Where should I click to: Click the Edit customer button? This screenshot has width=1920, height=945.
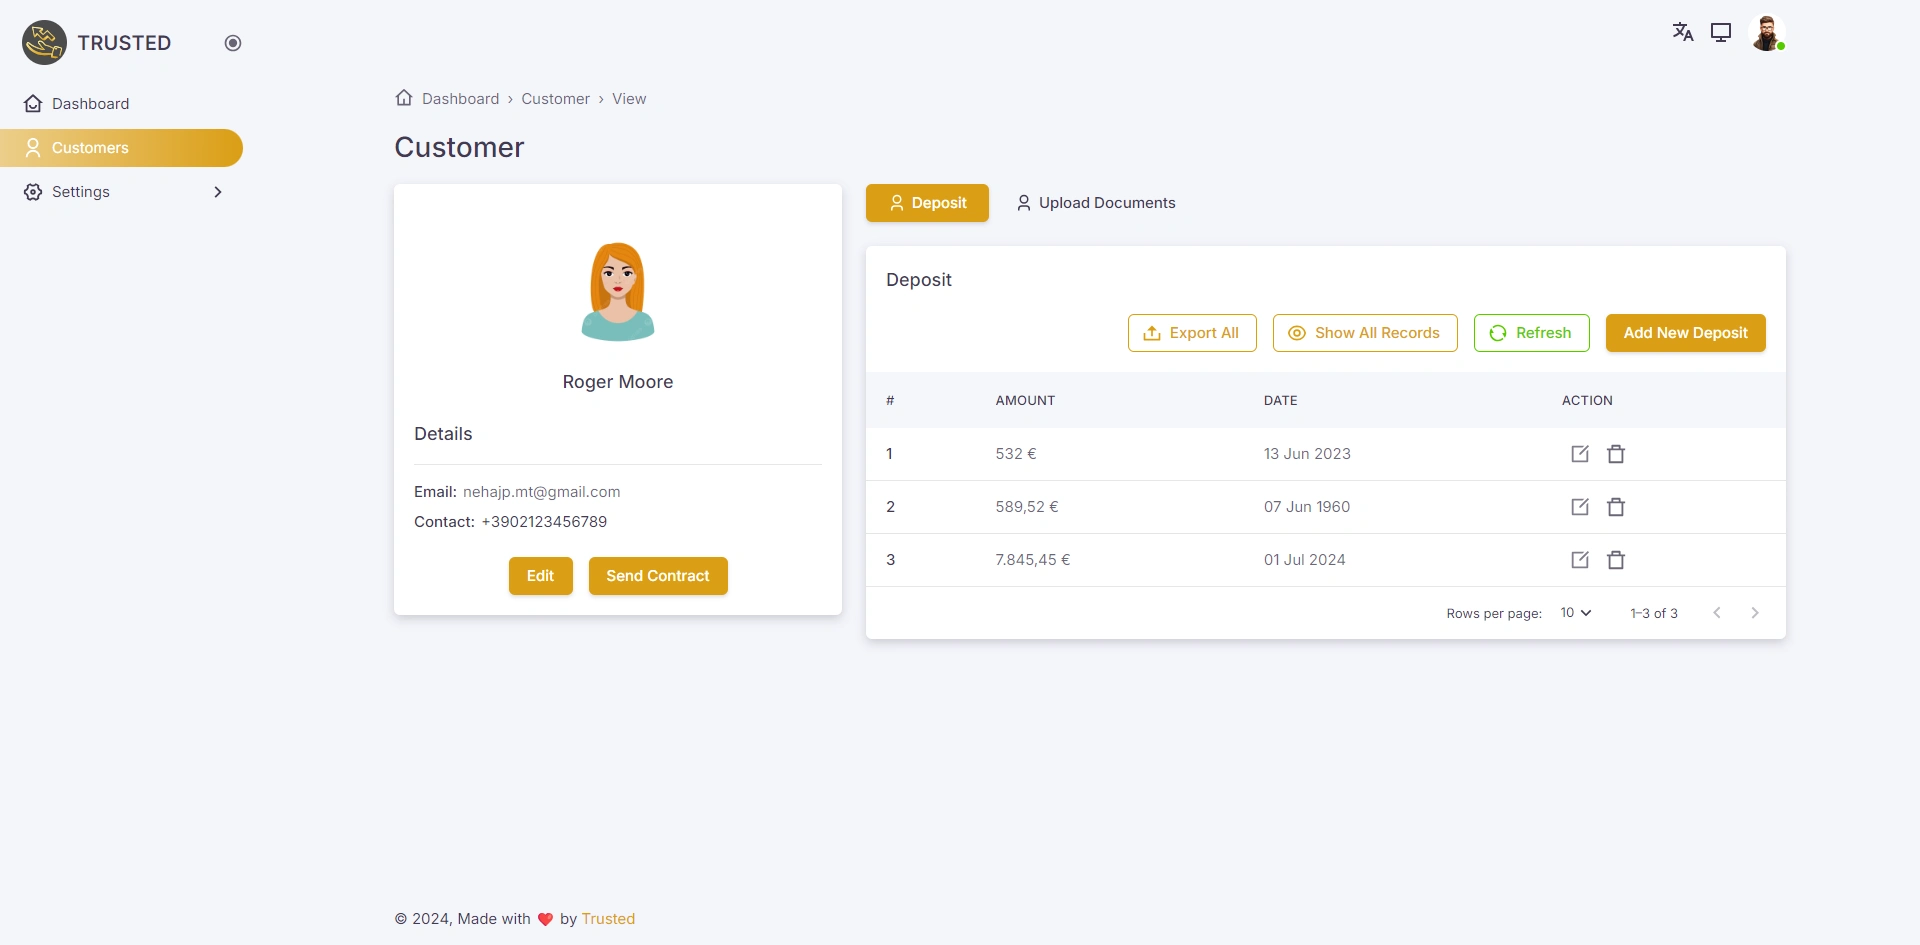(541, 576)
